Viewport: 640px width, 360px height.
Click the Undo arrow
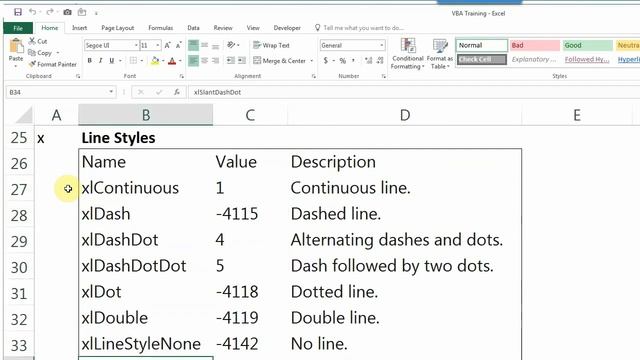pos(33,12)
